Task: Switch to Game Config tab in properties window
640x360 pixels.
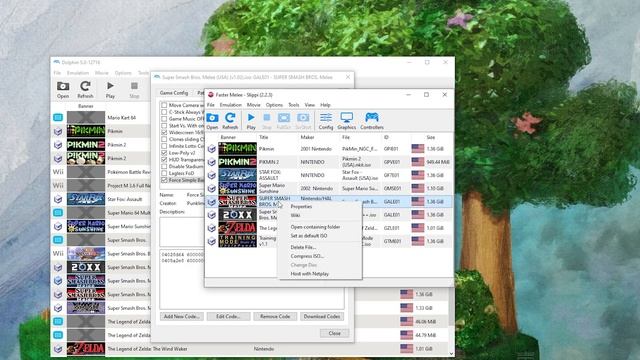Action: 174,93
